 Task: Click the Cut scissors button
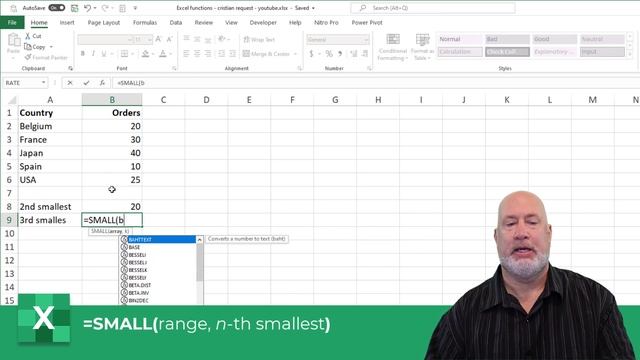point(33,36)
